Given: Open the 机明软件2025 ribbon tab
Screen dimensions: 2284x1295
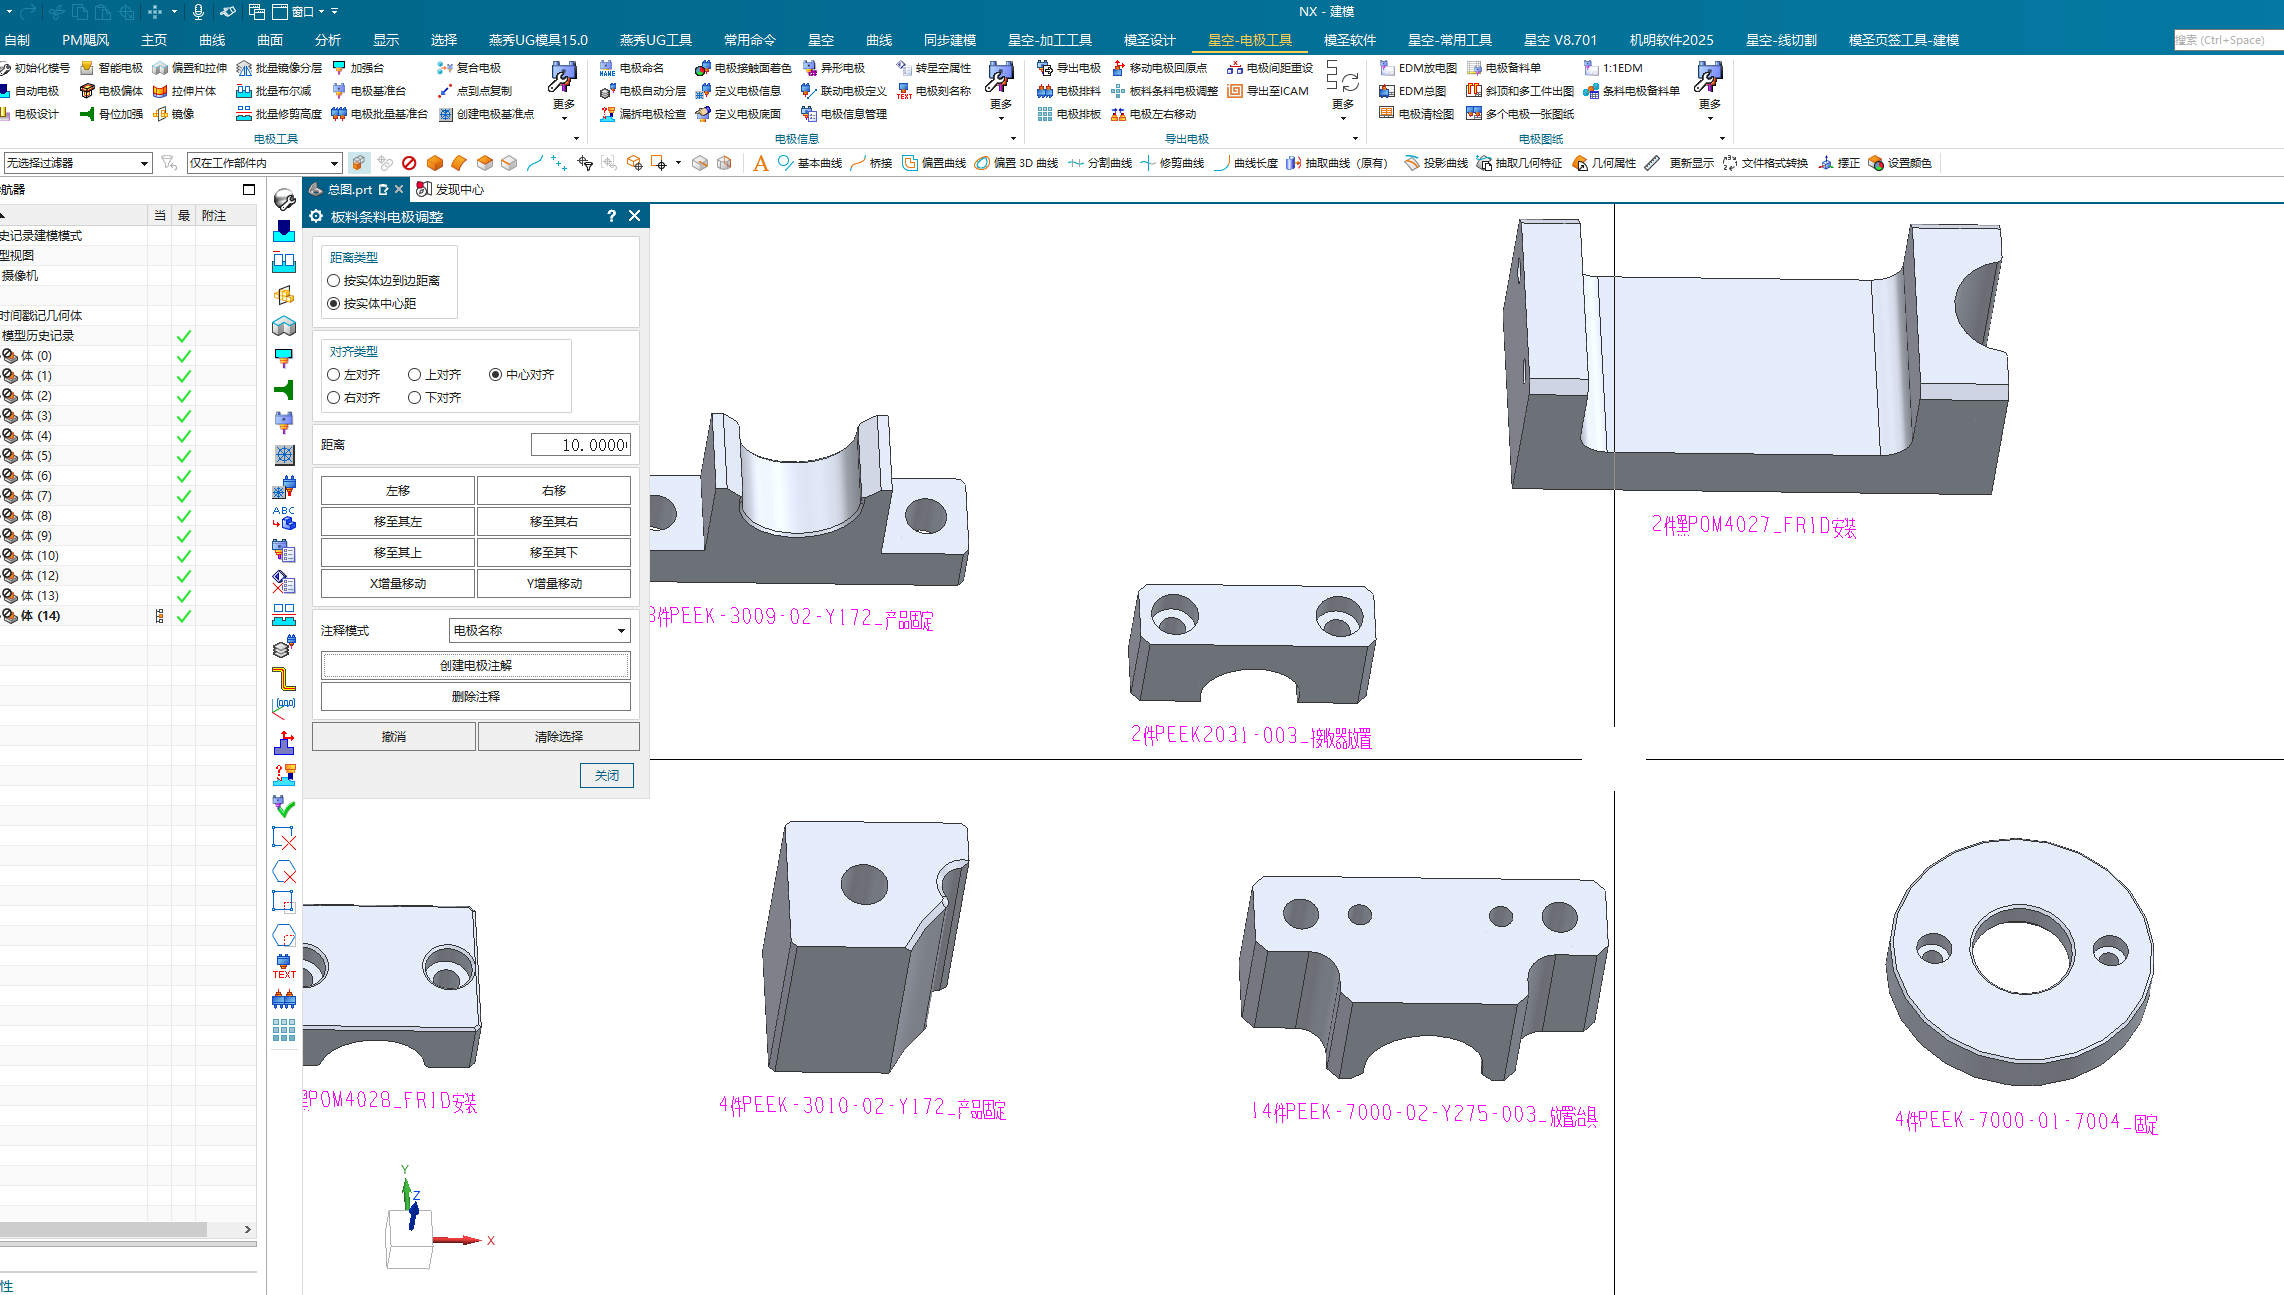Looking at the screenshot, I should [1672, 40].
